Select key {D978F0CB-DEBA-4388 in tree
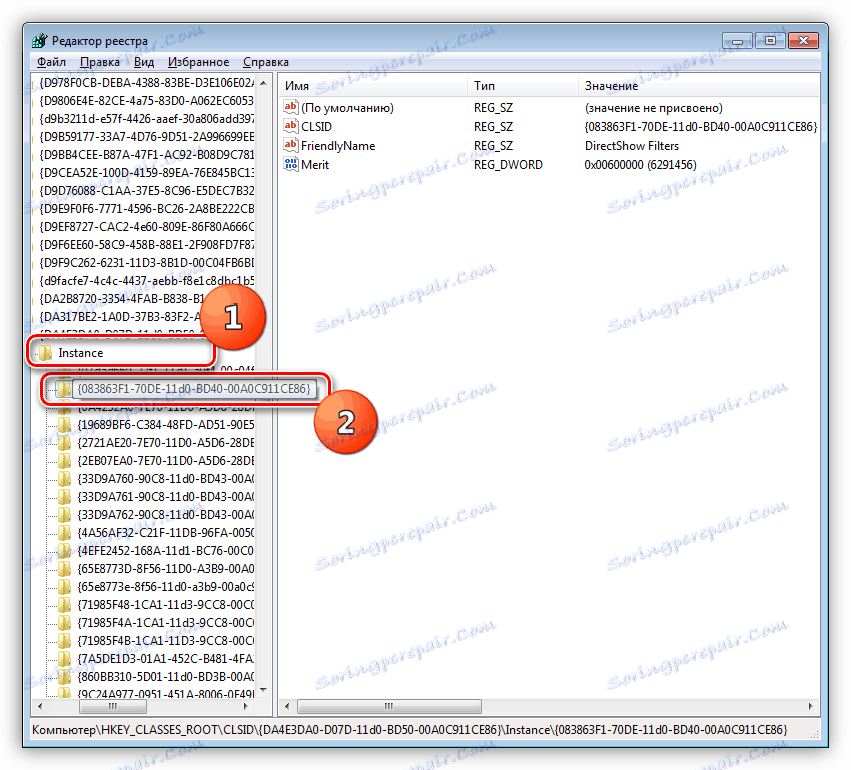The height and width of the screenshot is (770, 851). [x=147, y=83]
